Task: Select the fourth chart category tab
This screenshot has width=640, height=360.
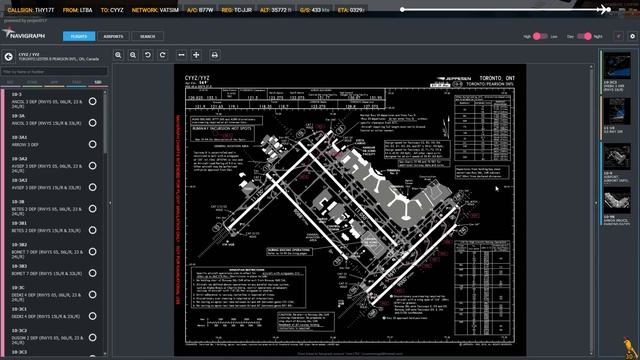Action: [x=76, y=83]
